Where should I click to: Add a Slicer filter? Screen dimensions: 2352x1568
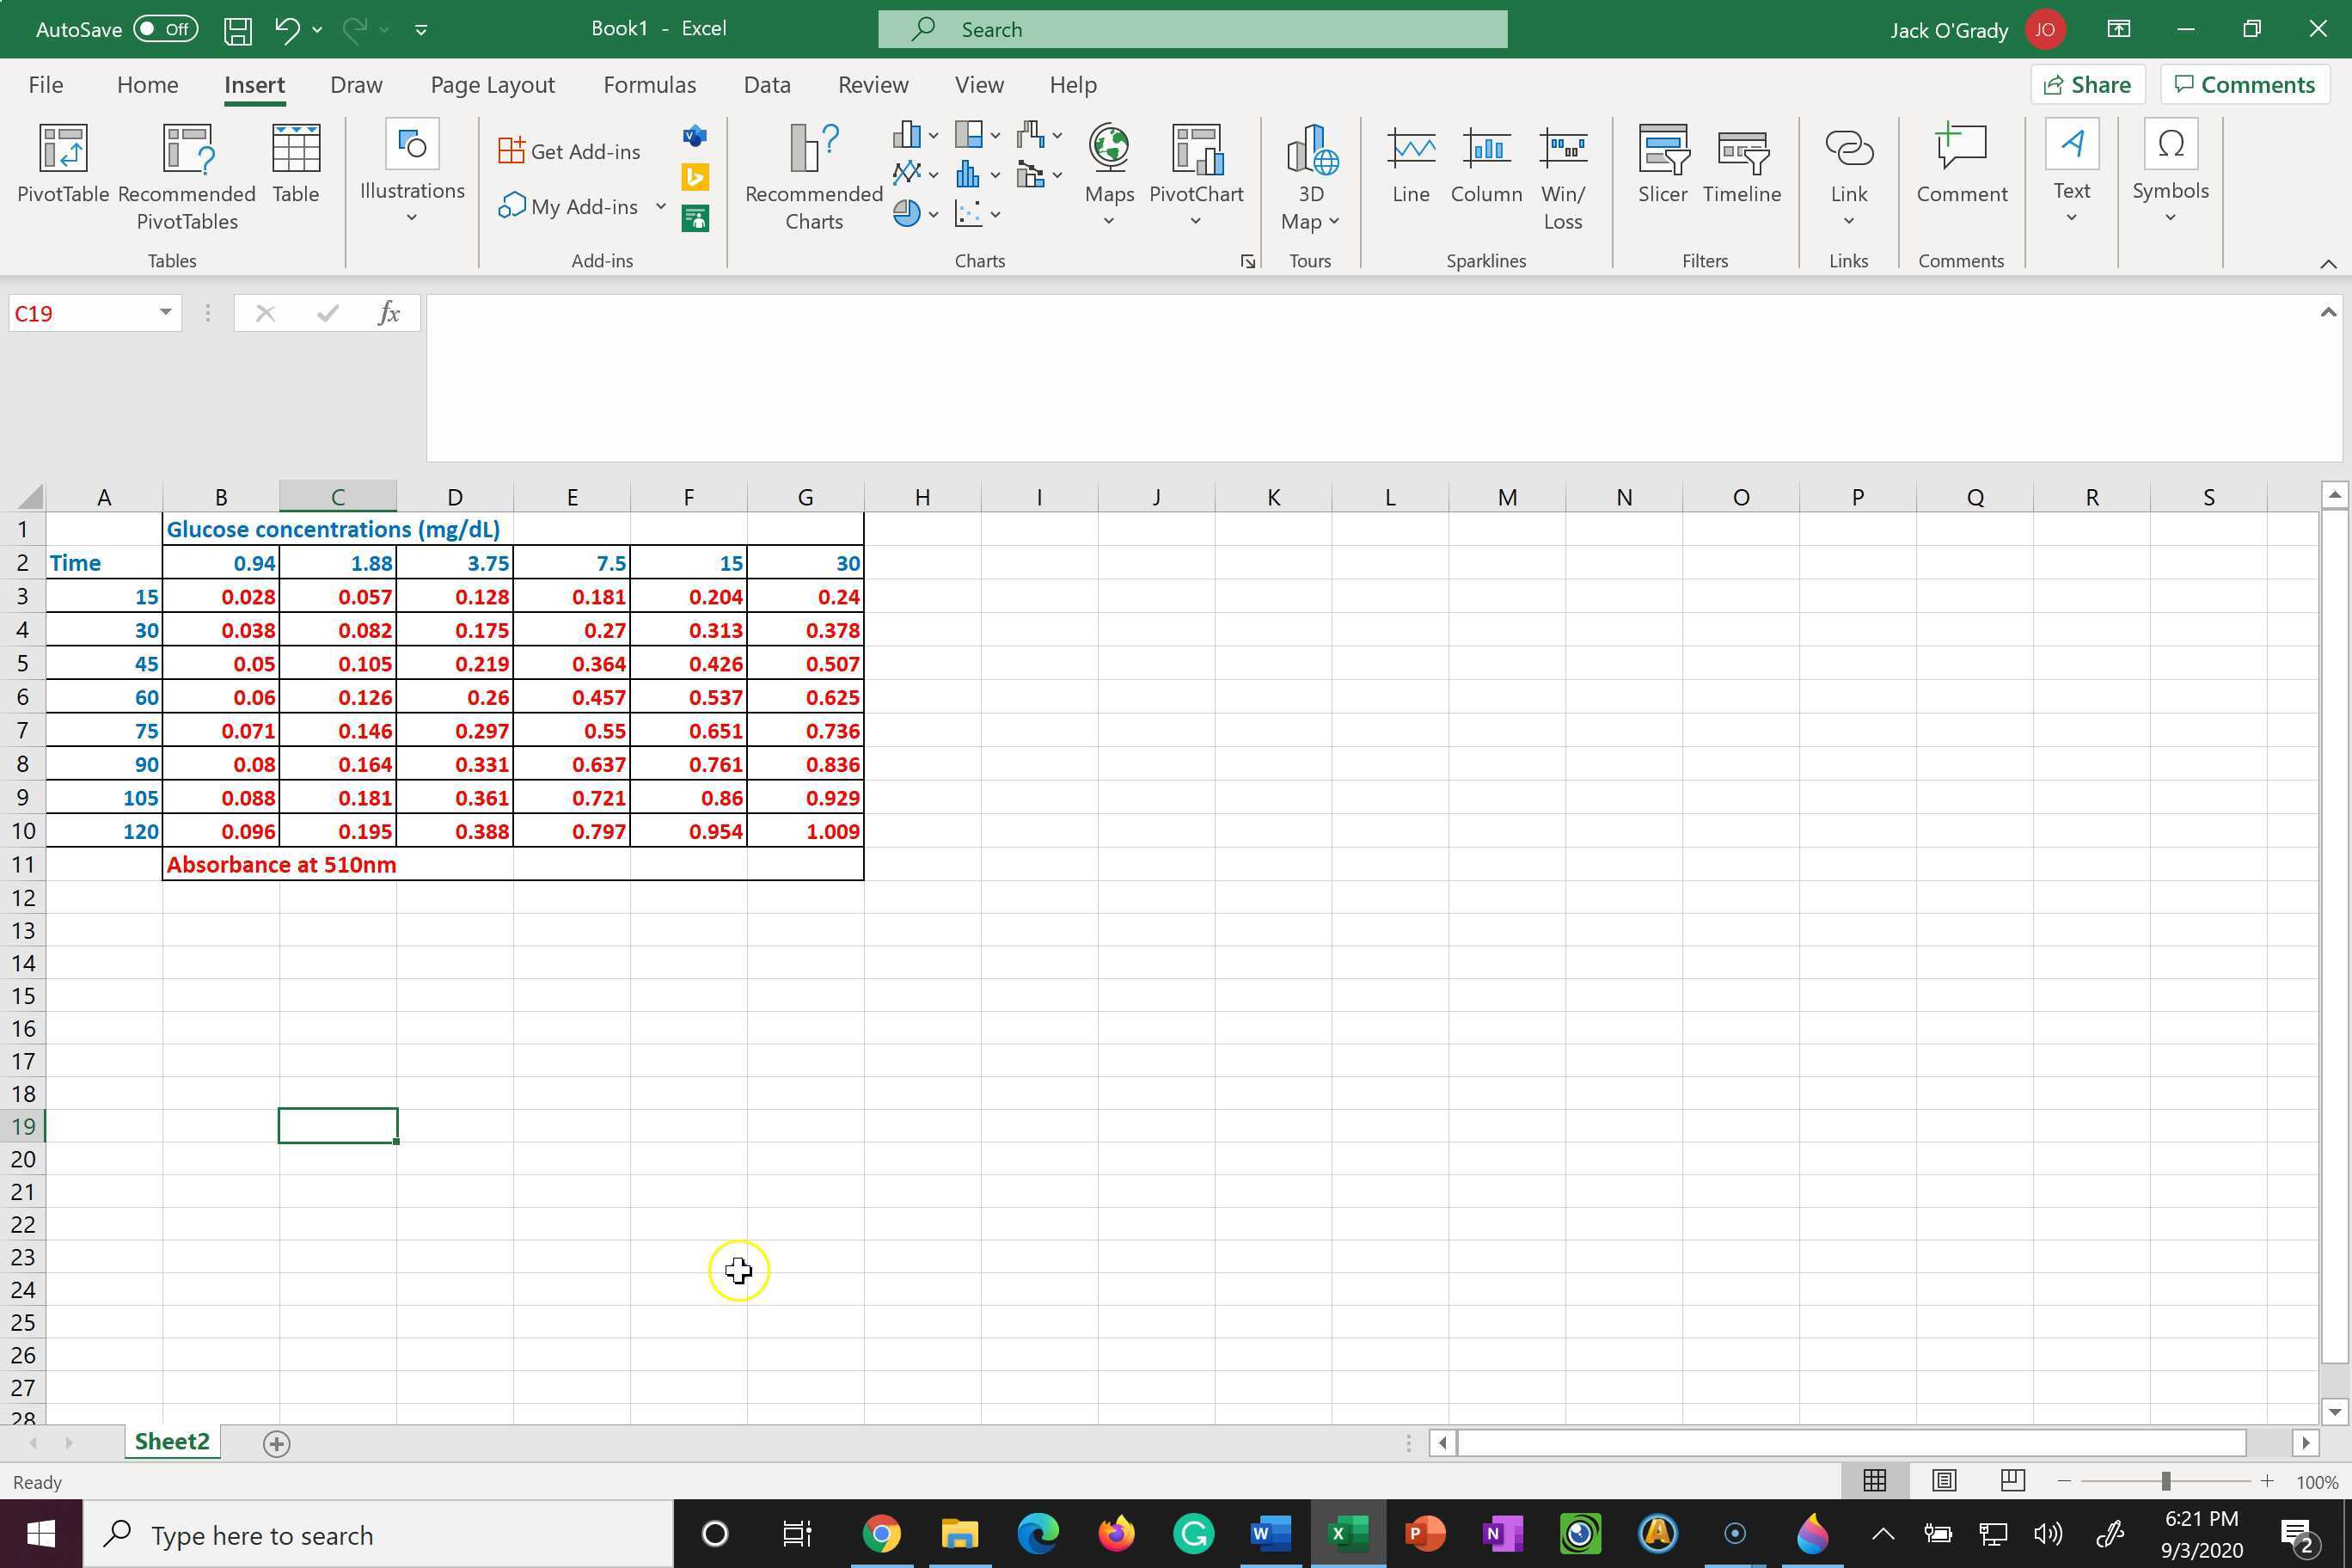pyautogui.click(x=1662, y=168)
